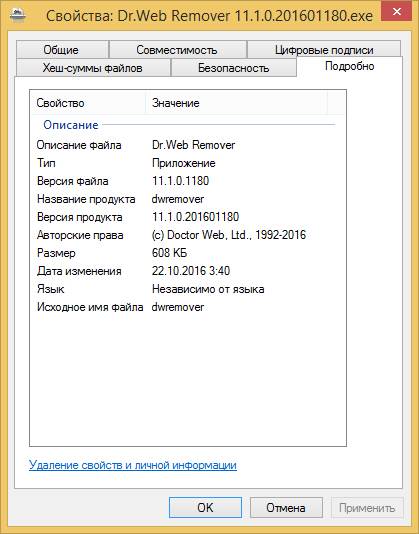The image size is (419, 534).
Task: Click the 11.1.0.1180 file version value
Action: [x=181, y=181]
